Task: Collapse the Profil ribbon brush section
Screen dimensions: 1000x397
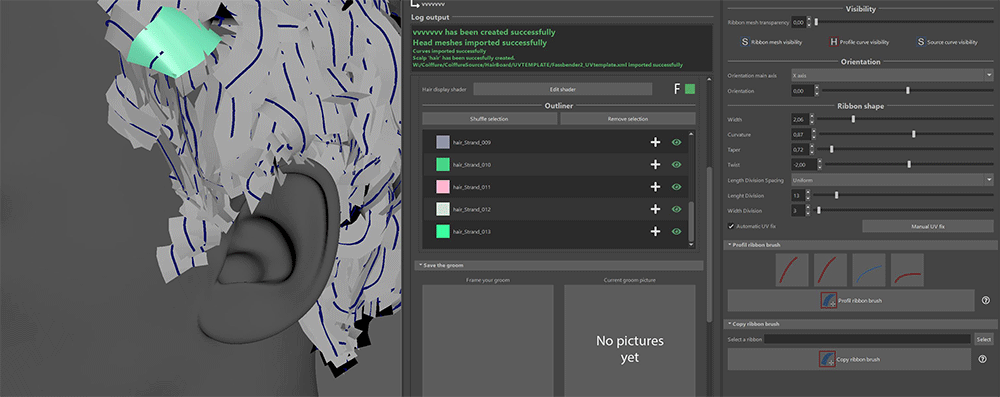Action: pos(861,245)
